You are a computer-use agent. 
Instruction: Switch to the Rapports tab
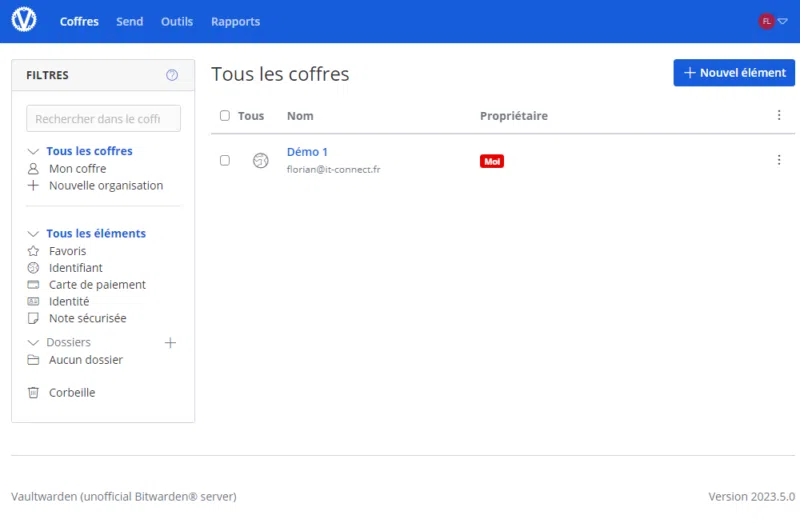tap(236, 21)
